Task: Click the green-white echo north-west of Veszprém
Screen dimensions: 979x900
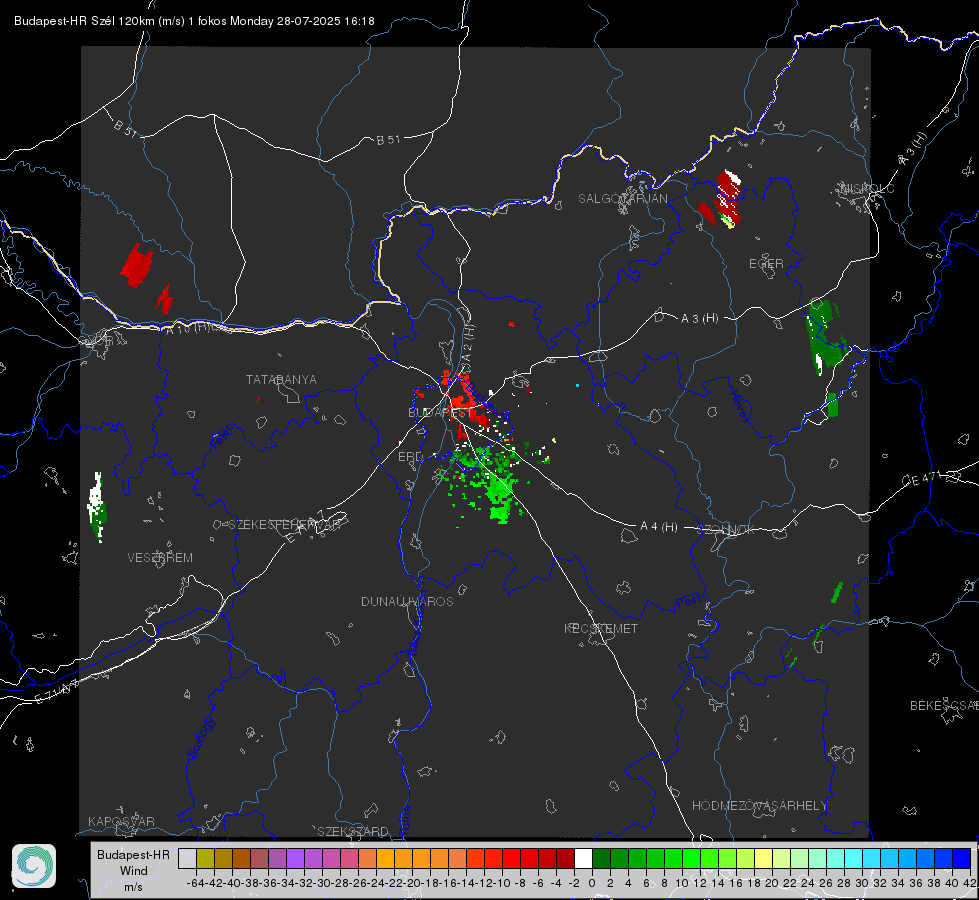Action: point(97,507)
